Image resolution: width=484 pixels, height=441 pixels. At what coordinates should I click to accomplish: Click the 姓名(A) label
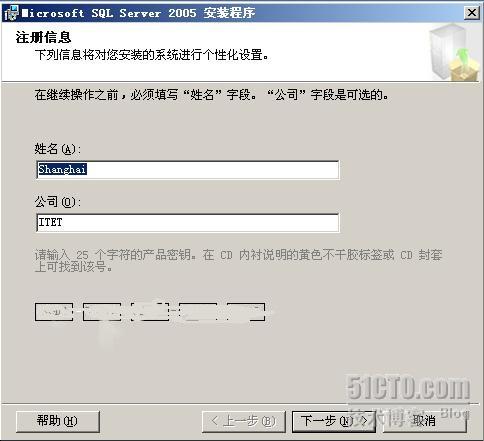point(58,149)
